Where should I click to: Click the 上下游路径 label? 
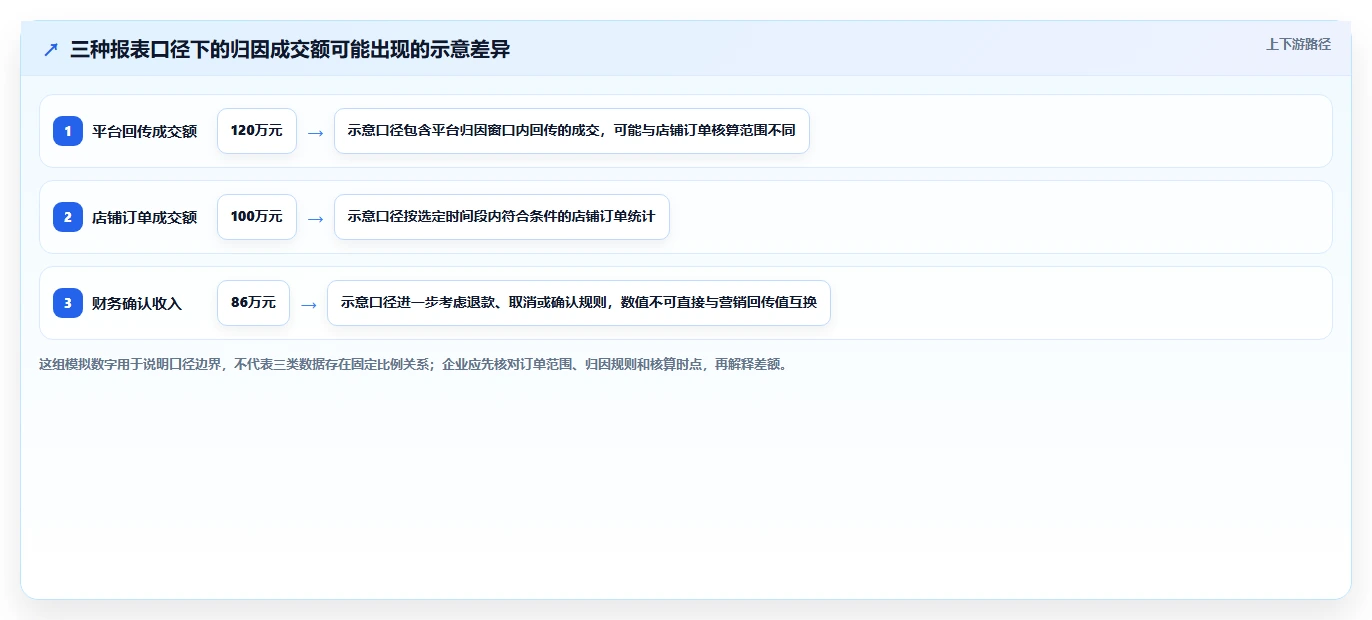tap(1298, 44)
